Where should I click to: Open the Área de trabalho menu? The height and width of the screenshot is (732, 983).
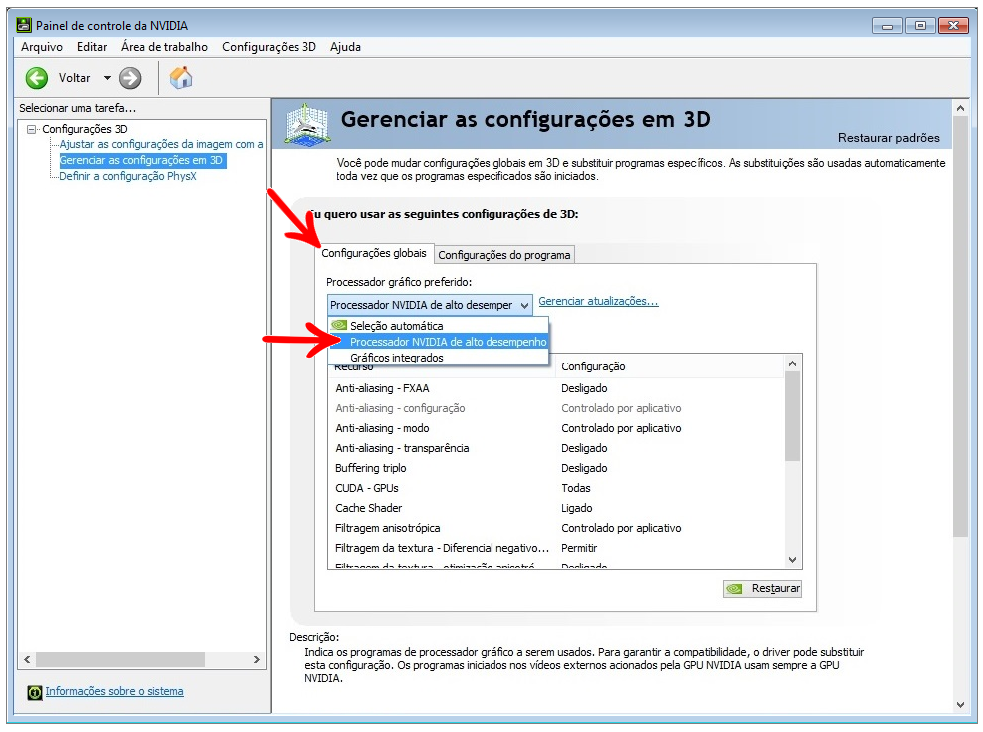[164, 47]
